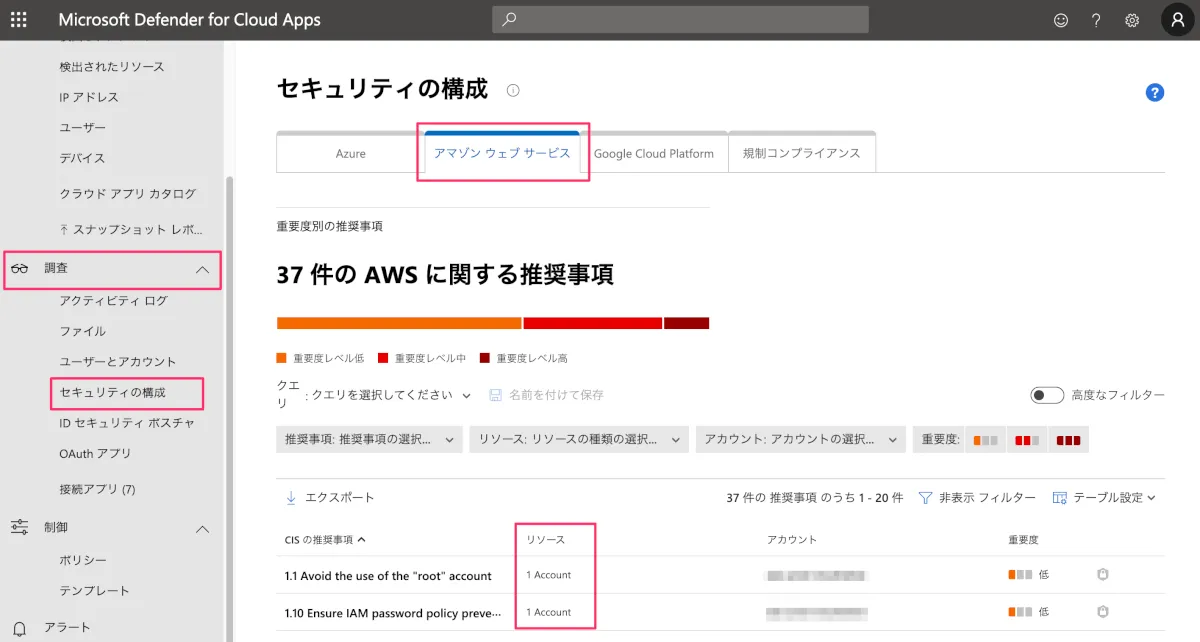Open ユーザー in the sidebar

point(82,128)
